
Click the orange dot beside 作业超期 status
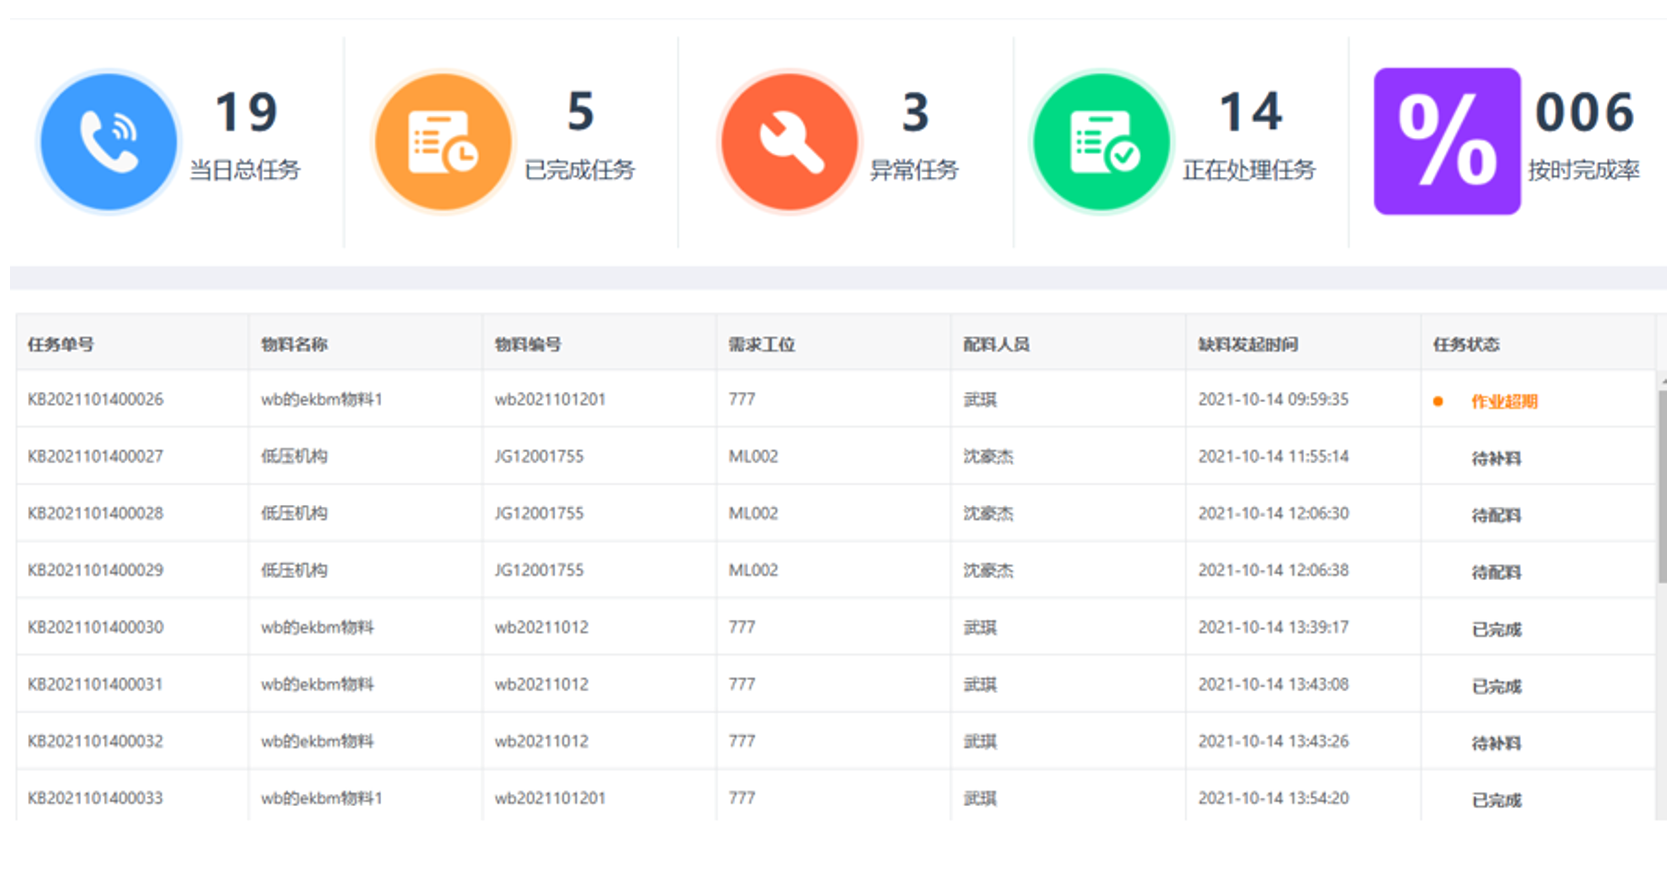[1438, 402]
